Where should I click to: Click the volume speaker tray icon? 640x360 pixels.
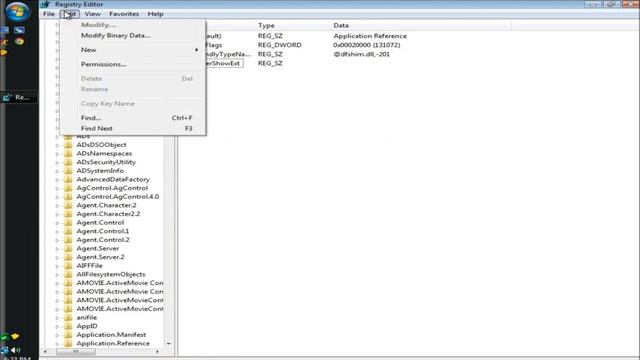pyautogui.click(x=16, y=350)
